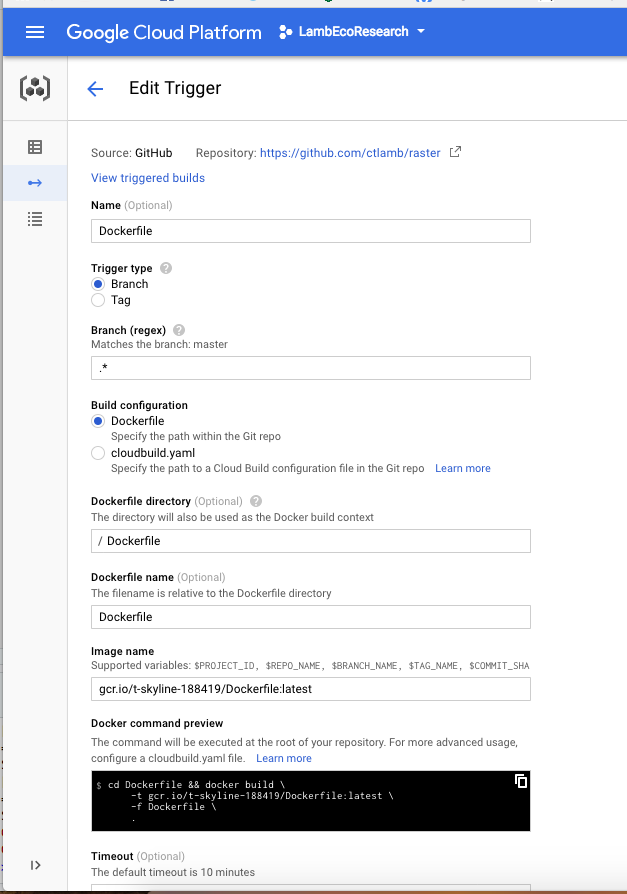
Task: Click the Supported variables helper text
Action: [310, 665]
